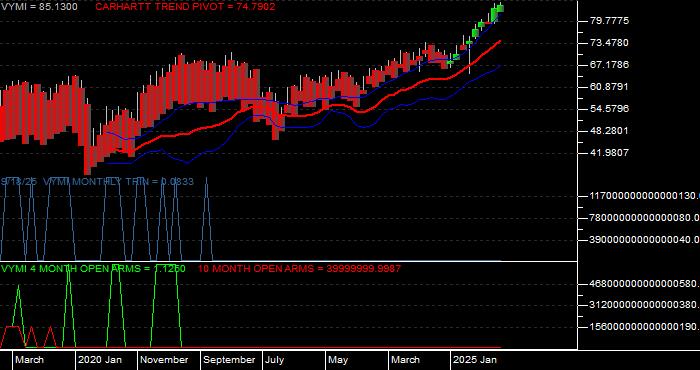Click the 41.9807 price axis value

610,153
